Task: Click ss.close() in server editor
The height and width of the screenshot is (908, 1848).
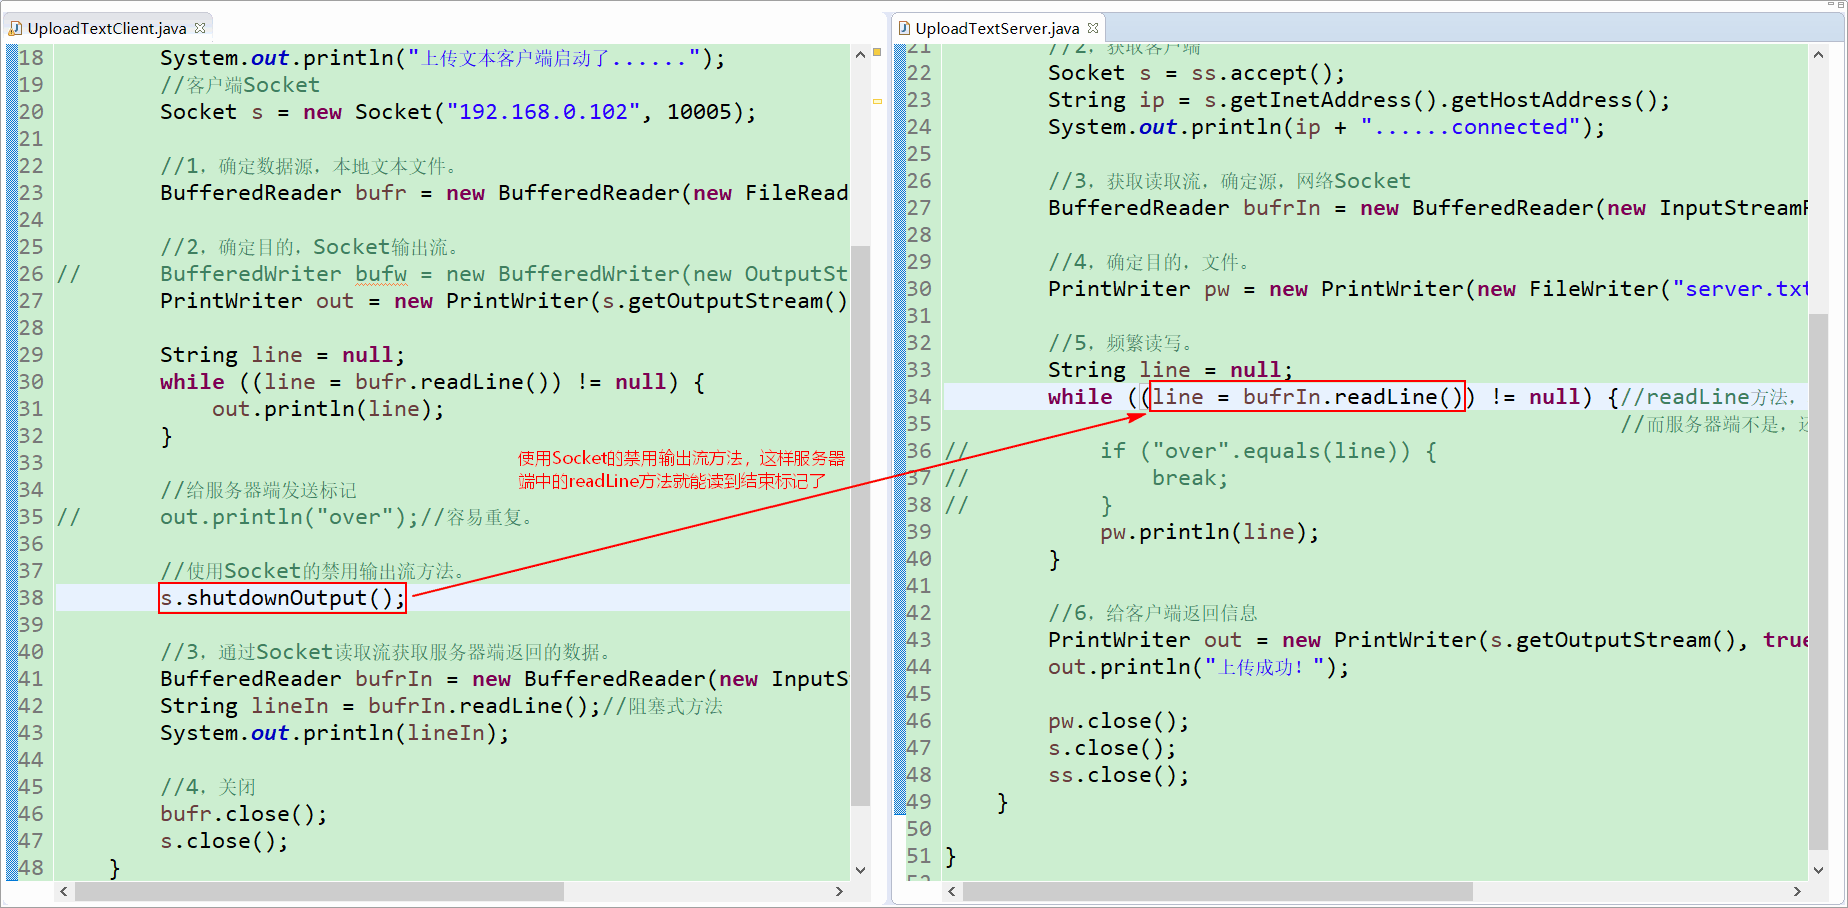Action: coord(1119,775)
